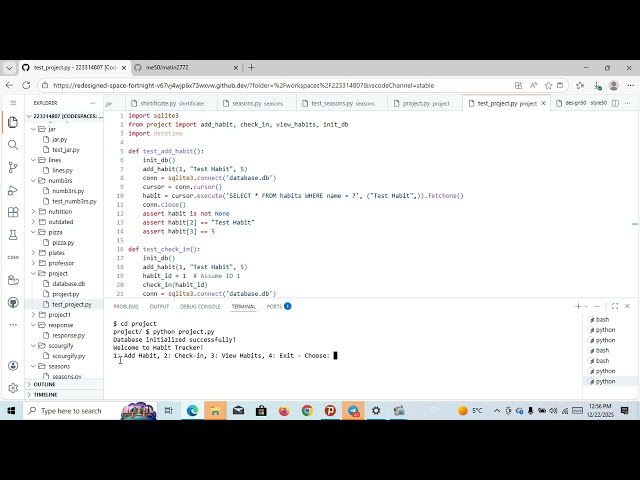Click the Windows taskbar search box
The height and width of the screenshot is (480, 640).
point(89,411)
